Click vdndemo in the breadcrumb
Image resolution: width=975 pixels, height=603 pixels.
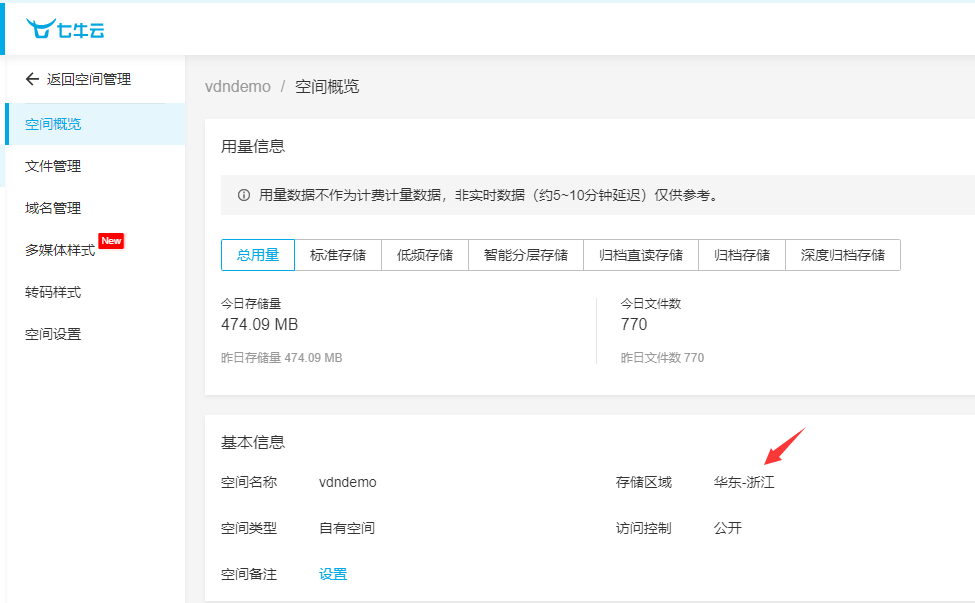[x=238, y=87]
